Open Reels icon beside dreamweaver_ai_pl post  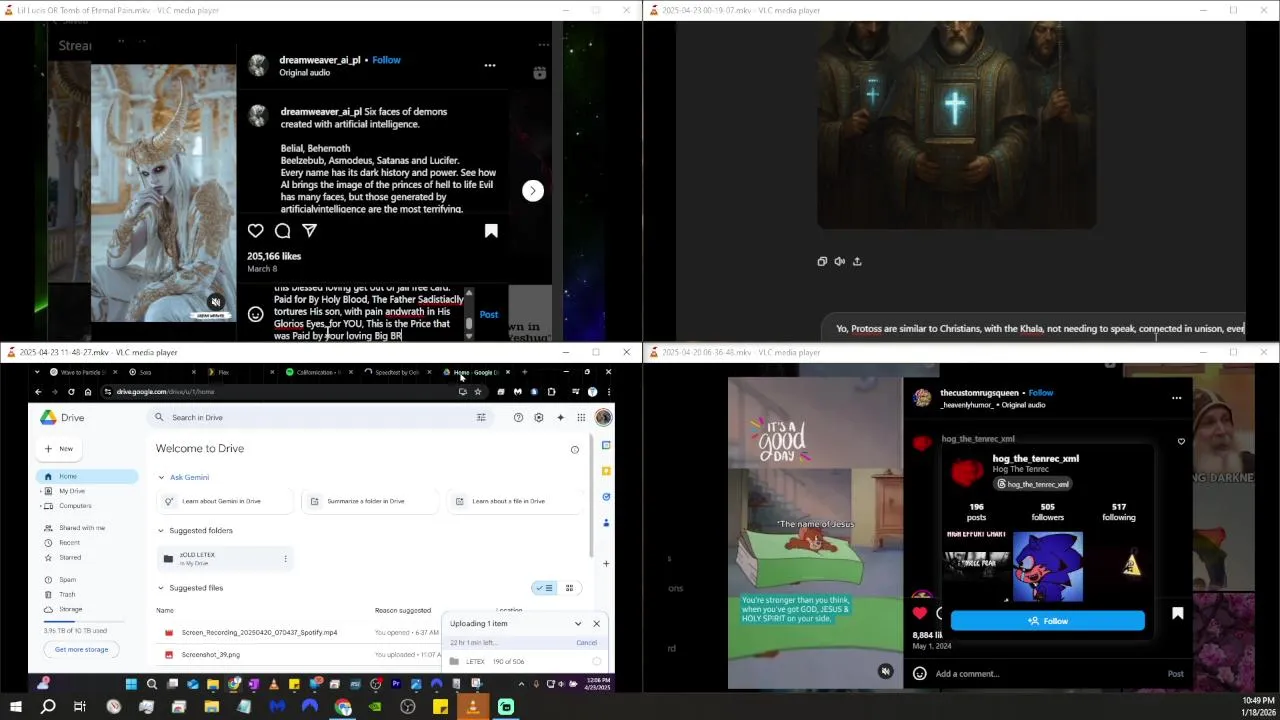(x=540, y=73)
